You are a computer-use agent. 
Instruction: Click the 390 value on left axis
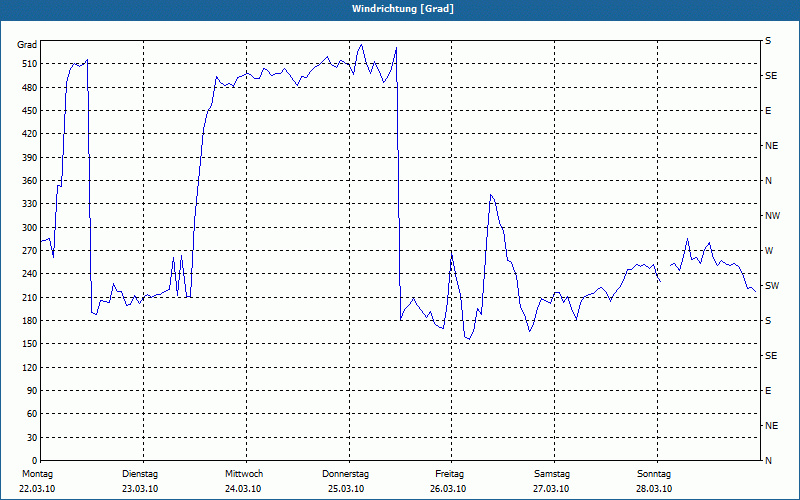[x=29, y=158]
